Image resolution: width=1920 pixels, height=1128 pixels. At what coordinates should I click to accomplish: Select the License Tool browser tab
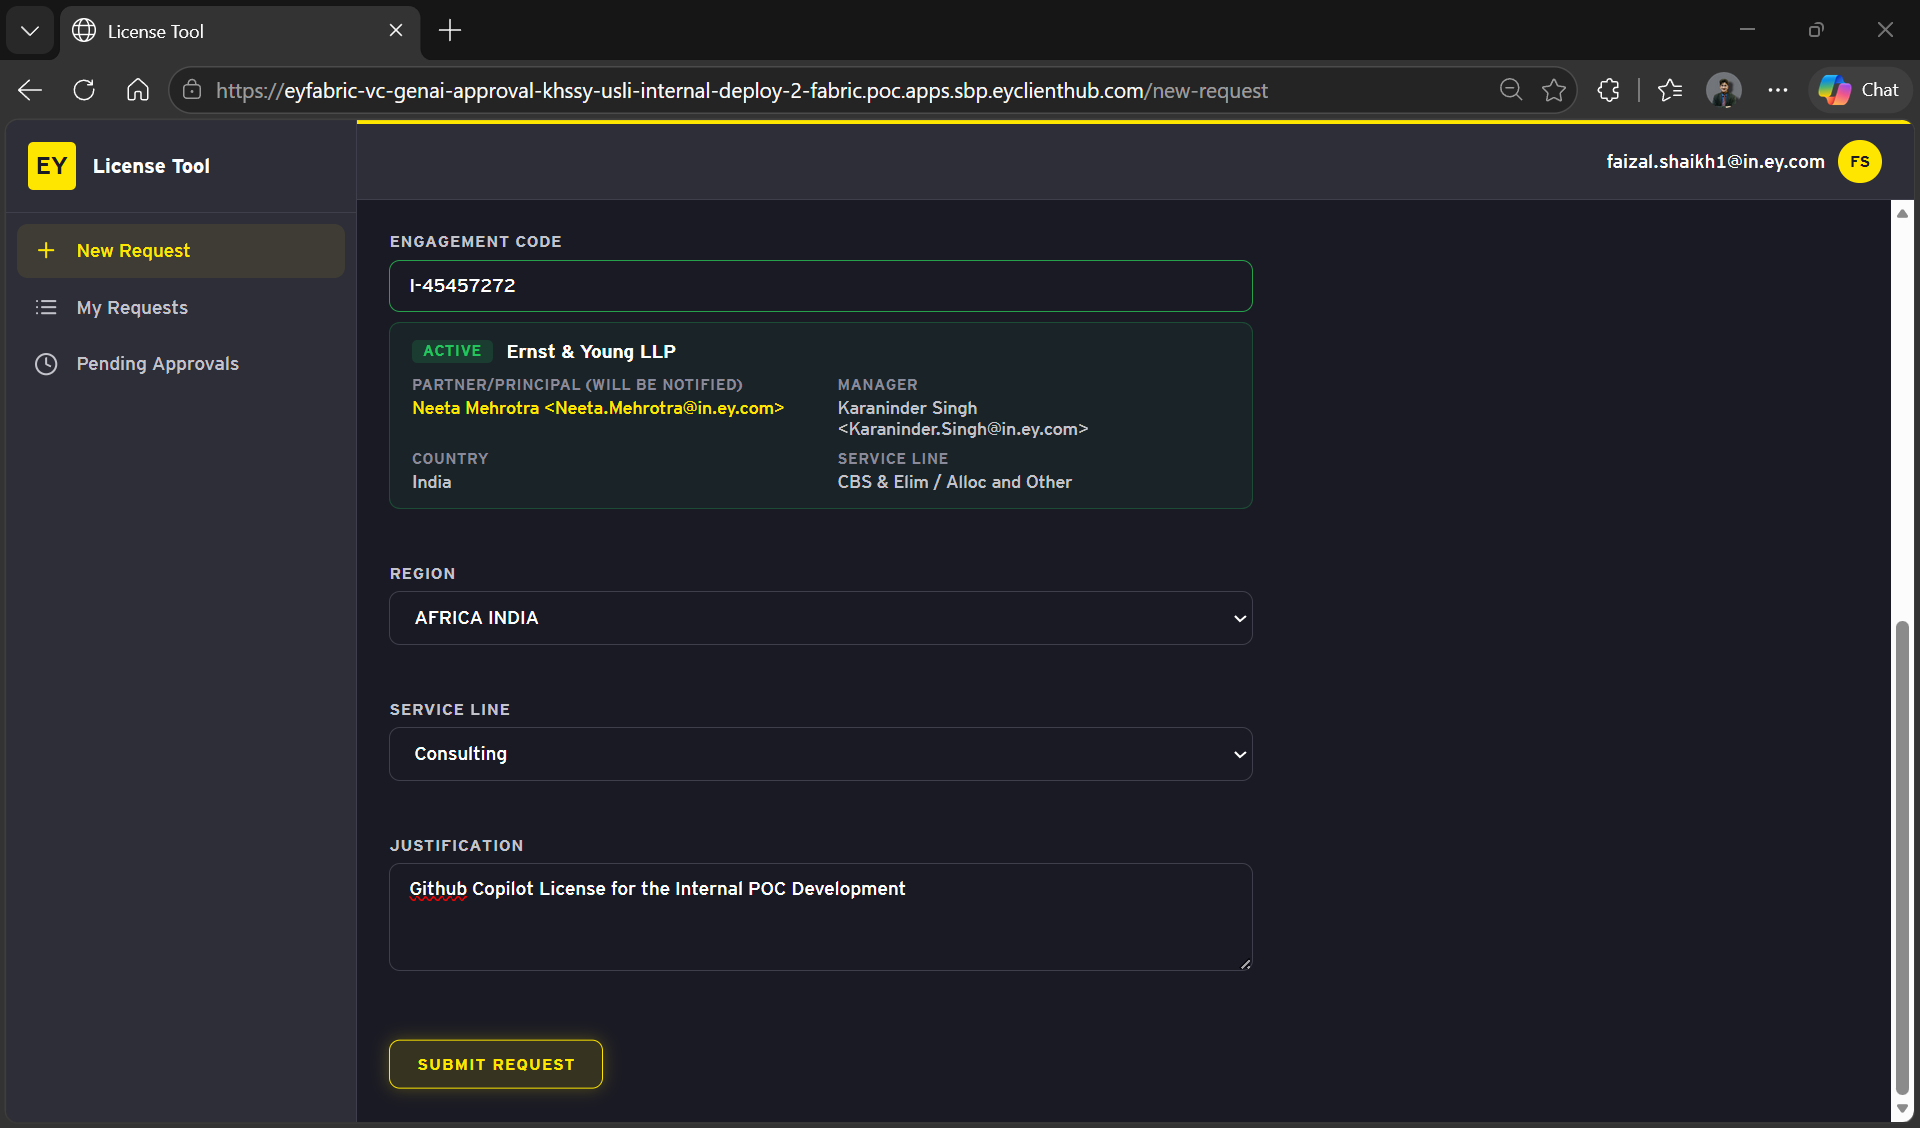240,31
